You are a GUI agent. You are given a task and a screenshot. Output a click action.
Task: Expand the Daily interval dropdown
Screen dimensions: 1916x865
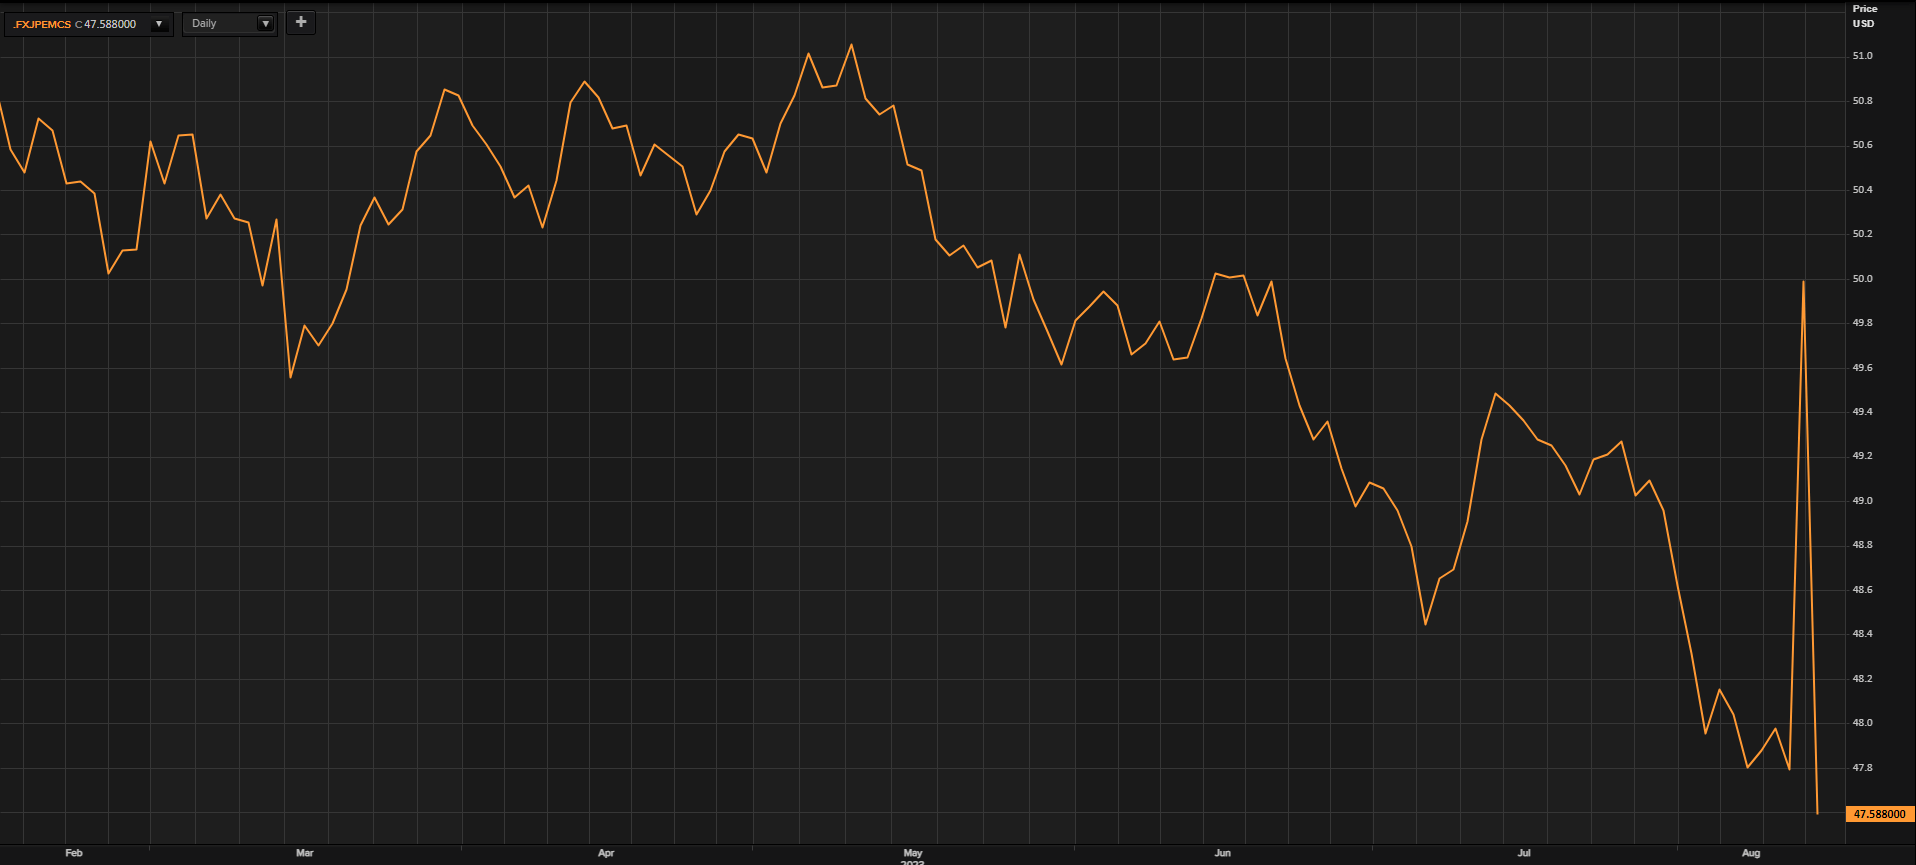pyautogui.click(x=265, y=24)
